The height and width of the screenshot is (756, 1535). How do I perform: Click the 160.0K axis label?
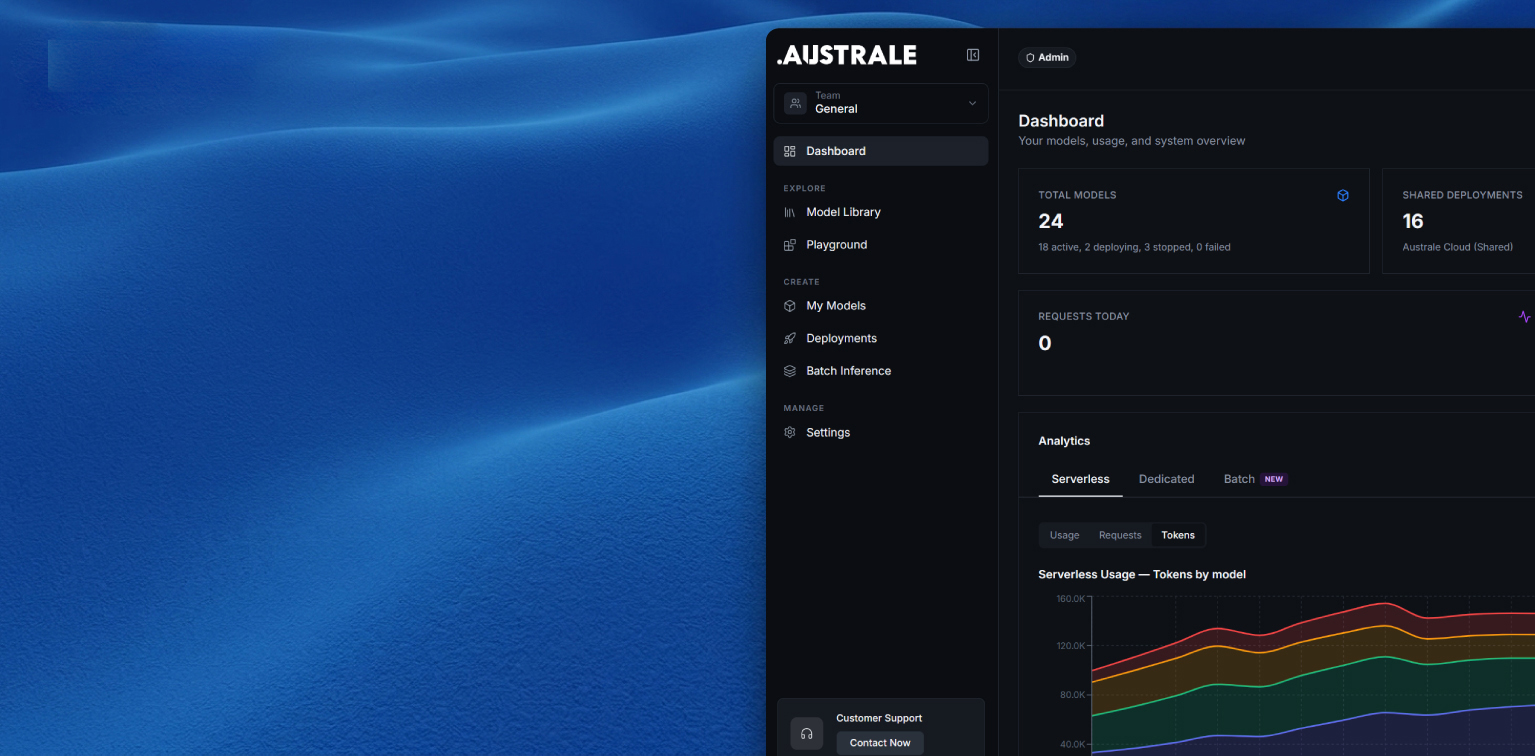click(1070, 599)
